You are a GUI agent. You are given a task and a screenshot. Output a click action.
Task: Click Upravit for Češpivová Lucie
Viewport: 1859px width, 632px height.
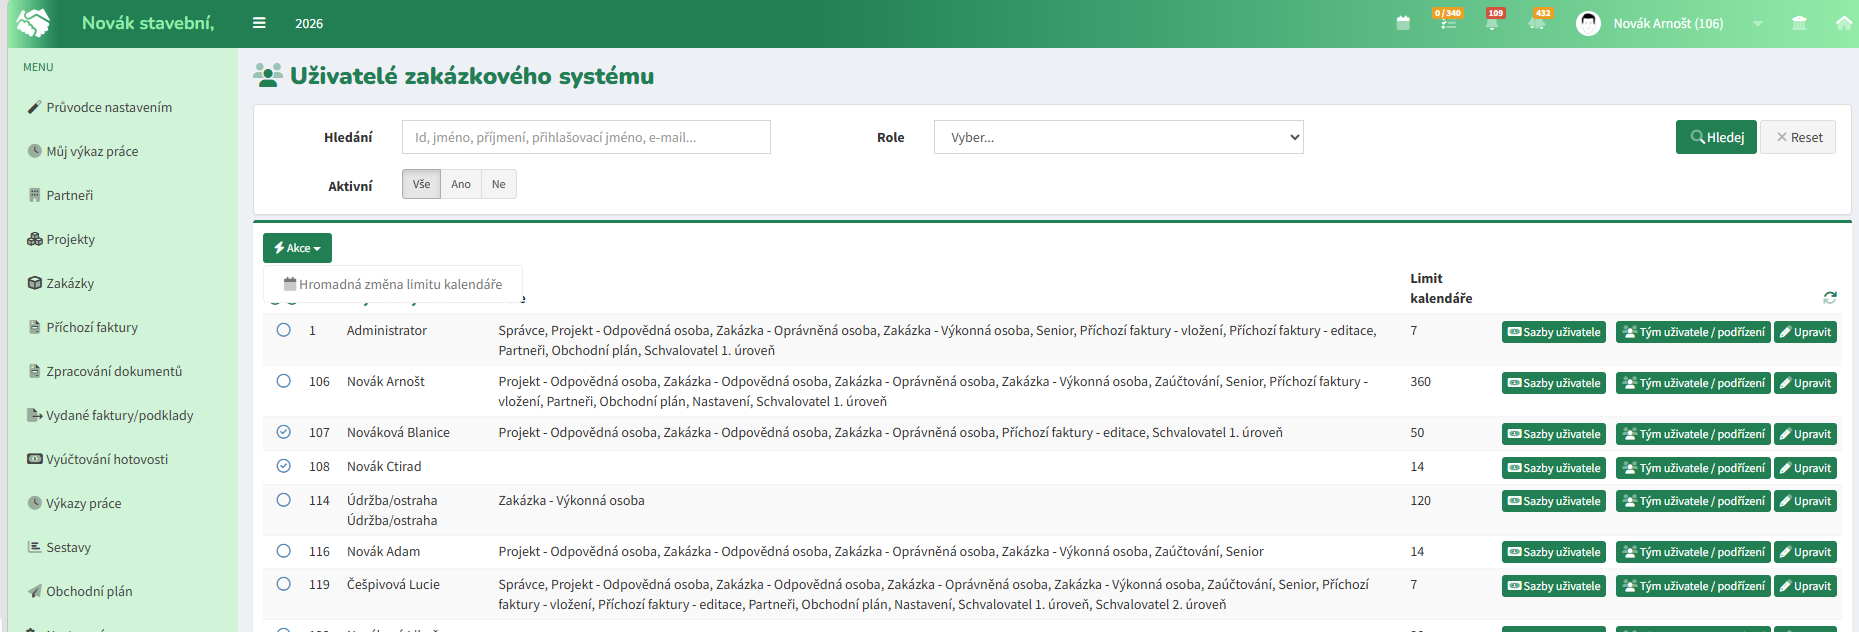point(1805,586)
